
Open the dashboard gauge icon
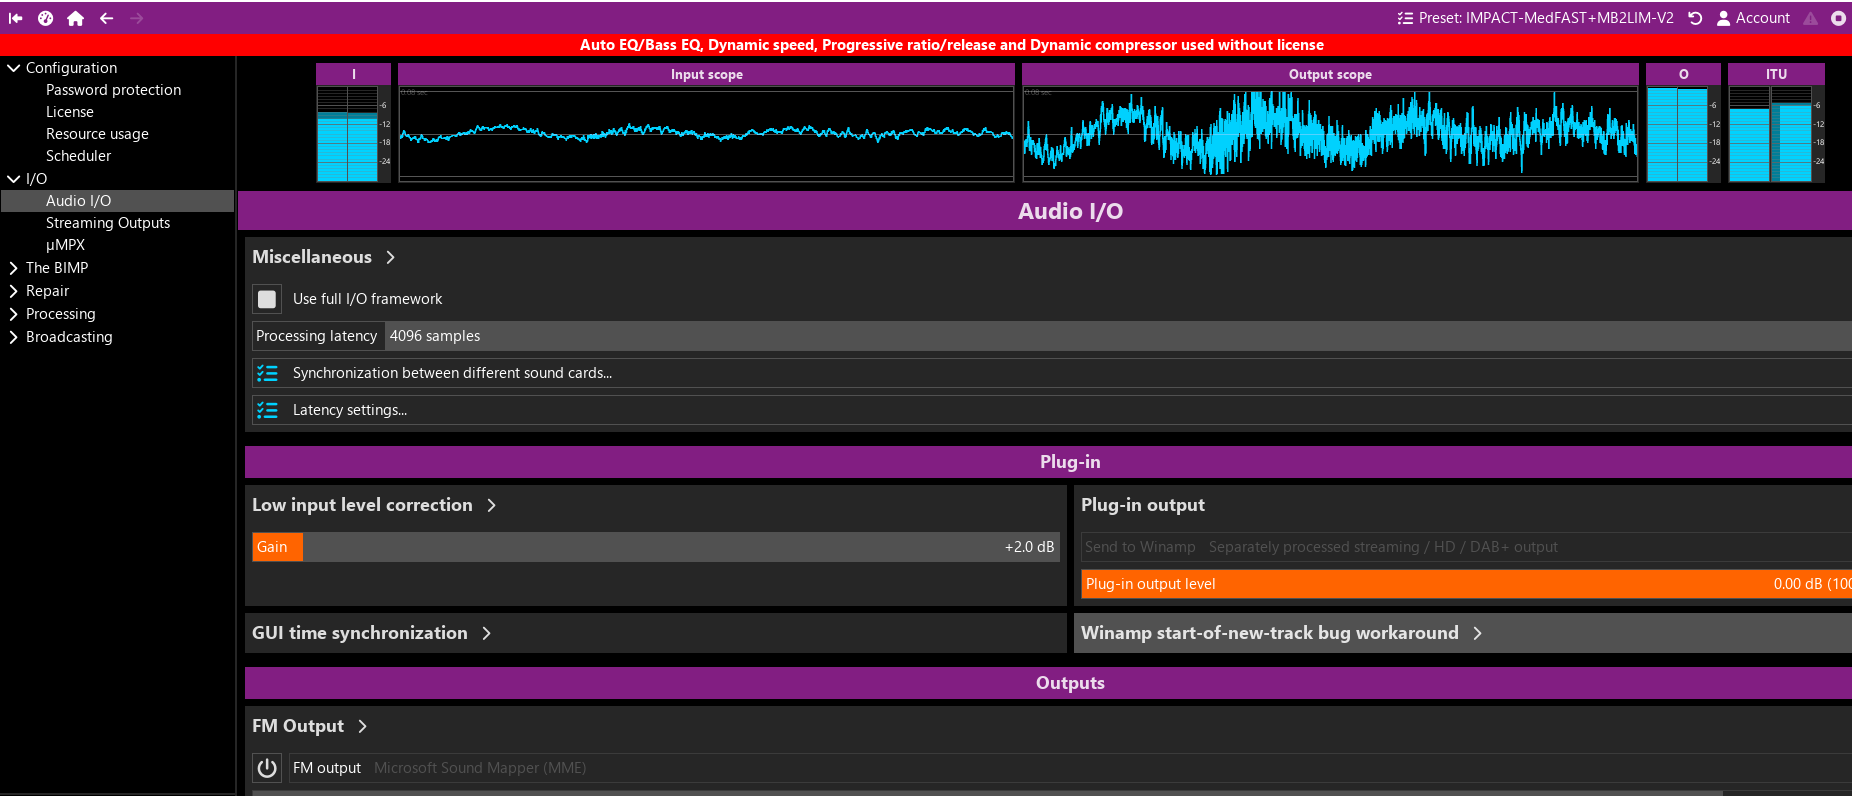[x=45, y=18]
